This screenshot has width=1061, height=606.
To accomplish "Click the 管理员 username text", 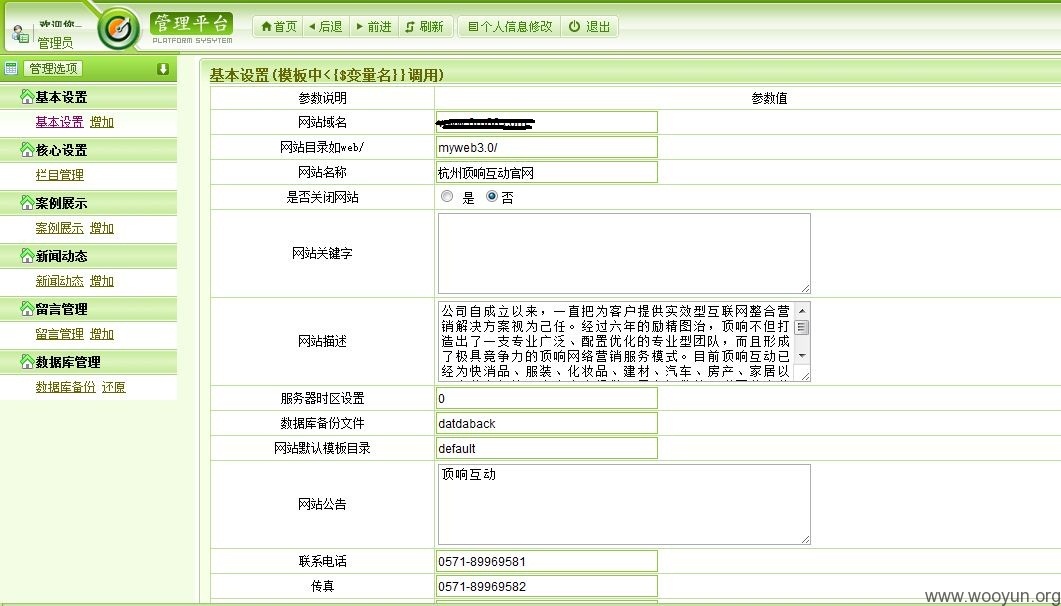I will 55,43.
